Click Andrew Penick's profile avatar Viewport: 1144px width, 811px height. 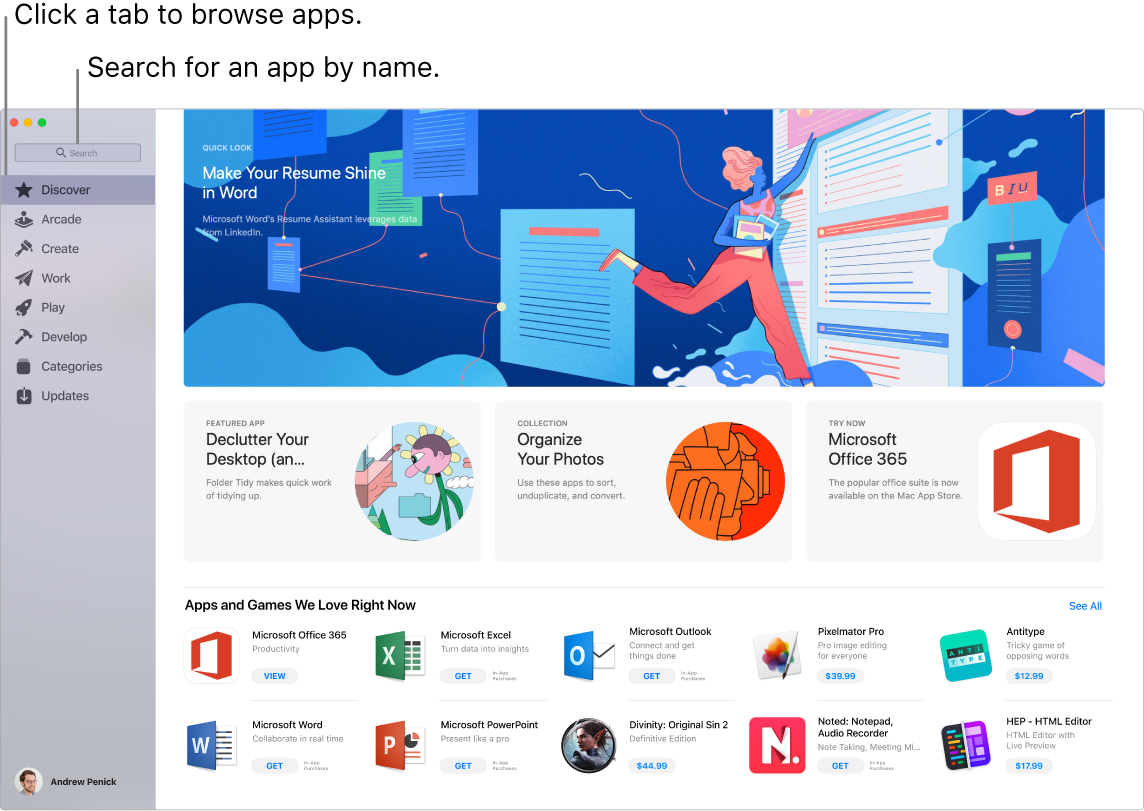click(28, 782)
